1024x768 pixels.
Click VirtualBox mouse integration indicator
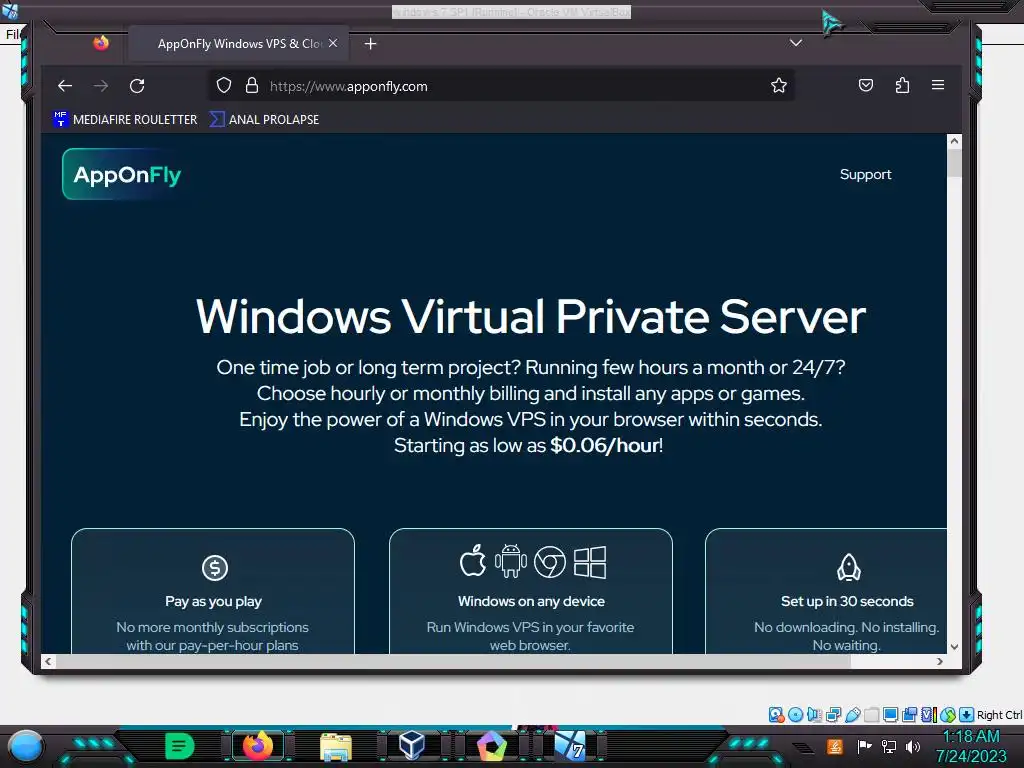948,714
